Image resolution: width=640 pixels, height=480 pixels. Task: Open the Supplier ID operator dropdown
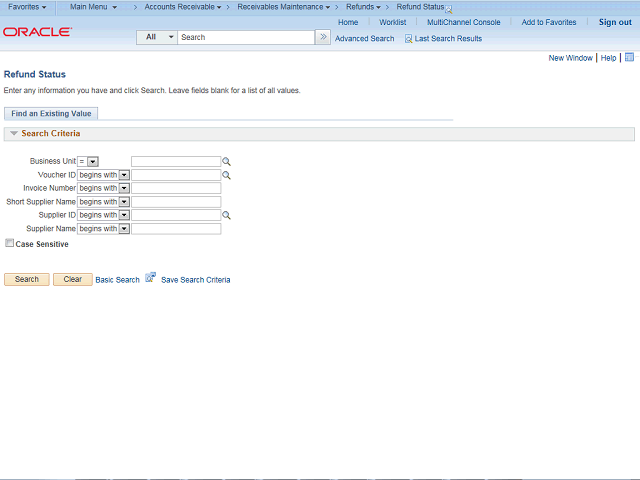click(103, 215)
